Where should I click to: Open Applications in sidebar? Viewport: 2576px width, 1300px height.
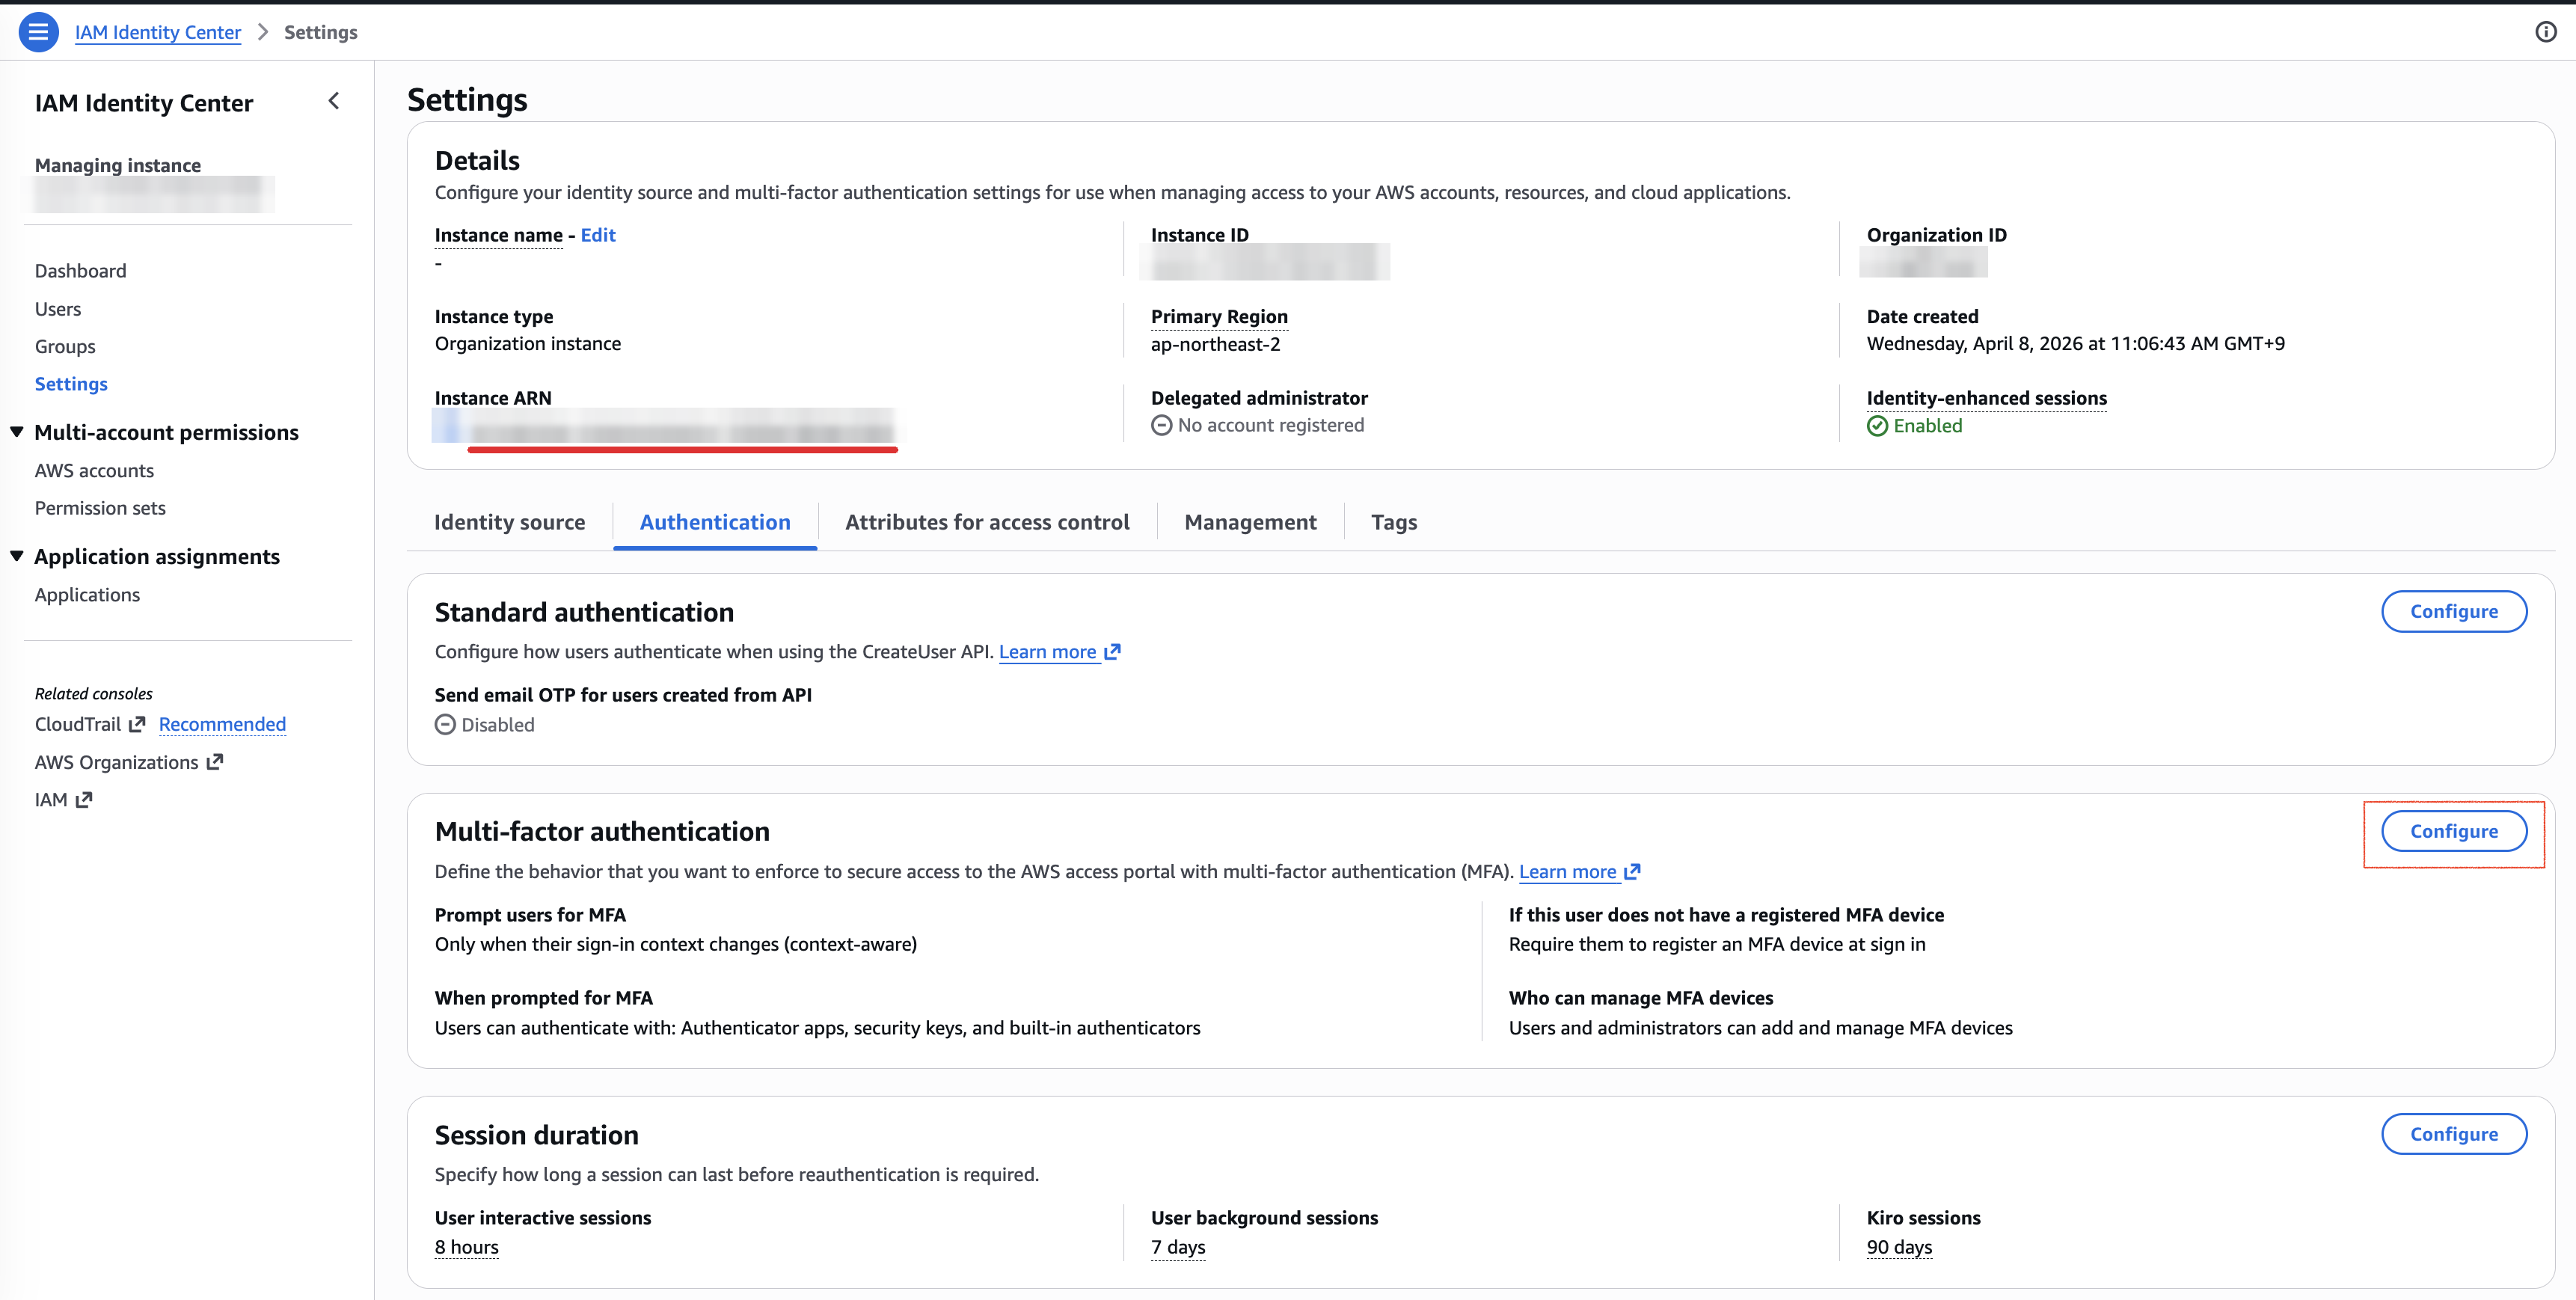(x=87, y=595)
